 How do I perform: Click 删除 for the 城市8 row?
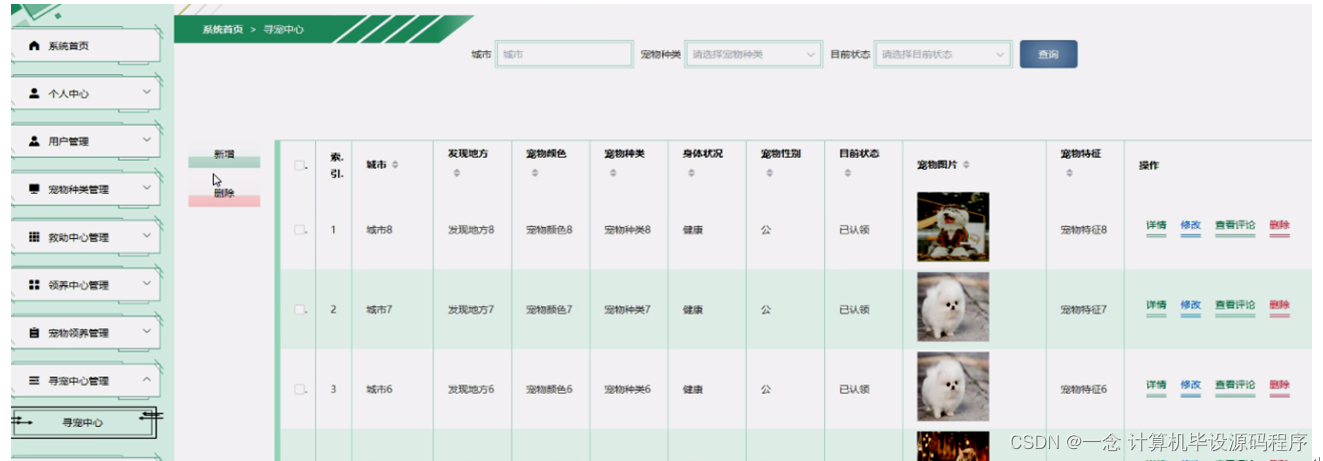(1279, 226)
